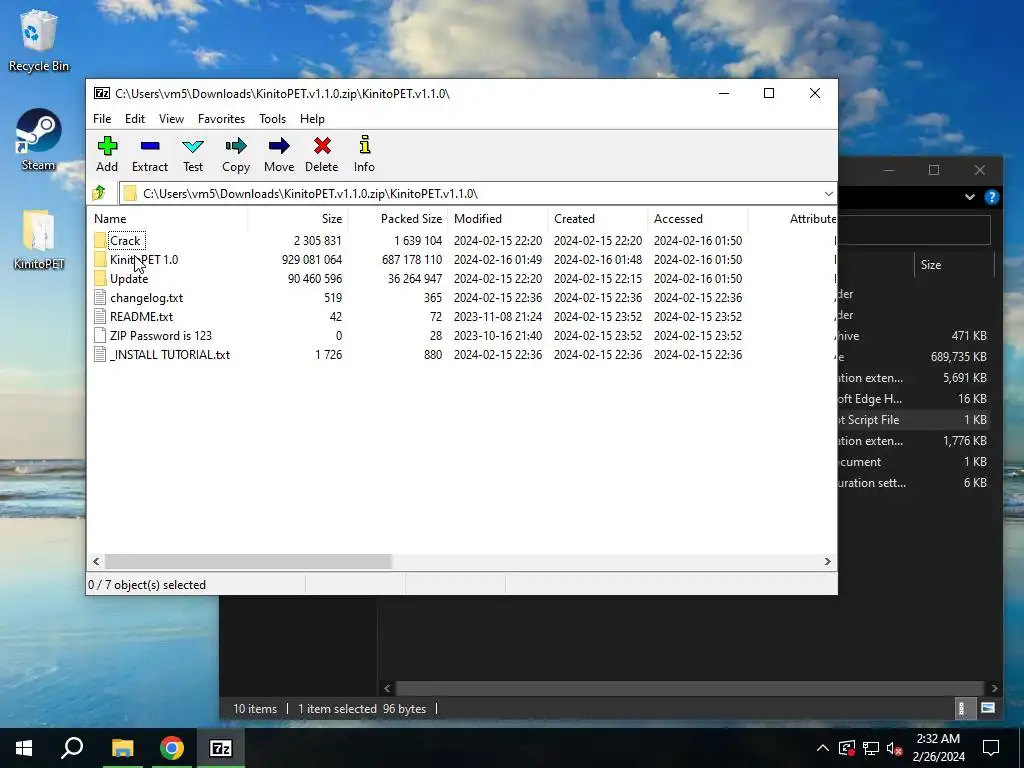This screenshot has height=768, width=1024.
Task: Click the Explorer Size column header
Action: (x=953, y=264)
